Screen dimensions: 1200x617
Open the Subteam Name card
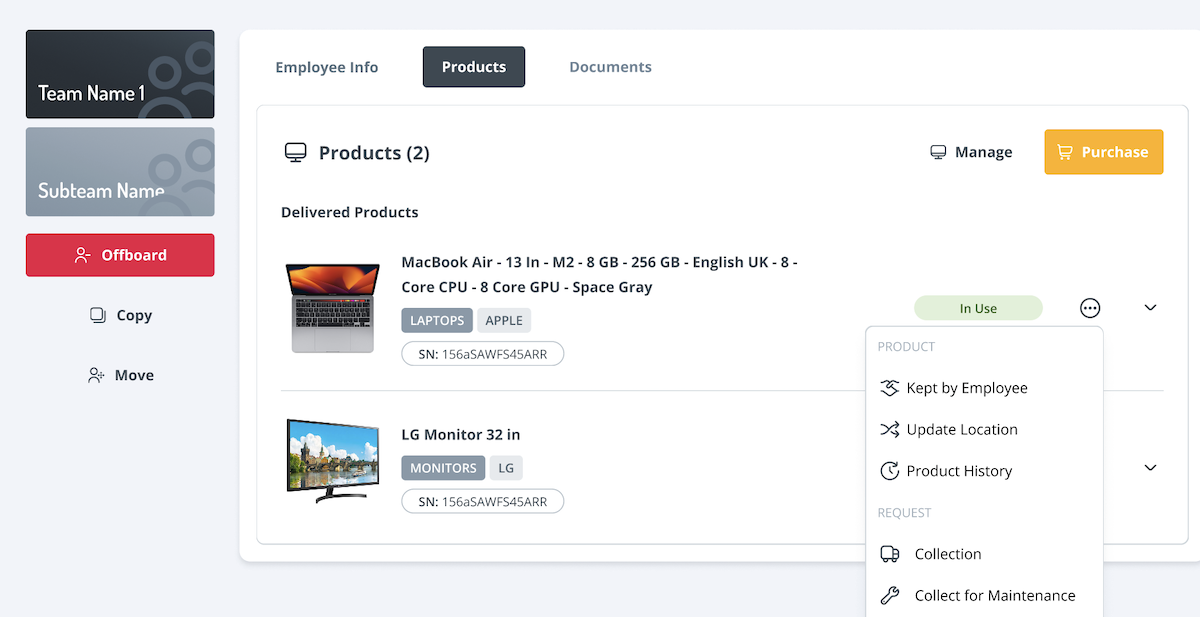point(120,171)
